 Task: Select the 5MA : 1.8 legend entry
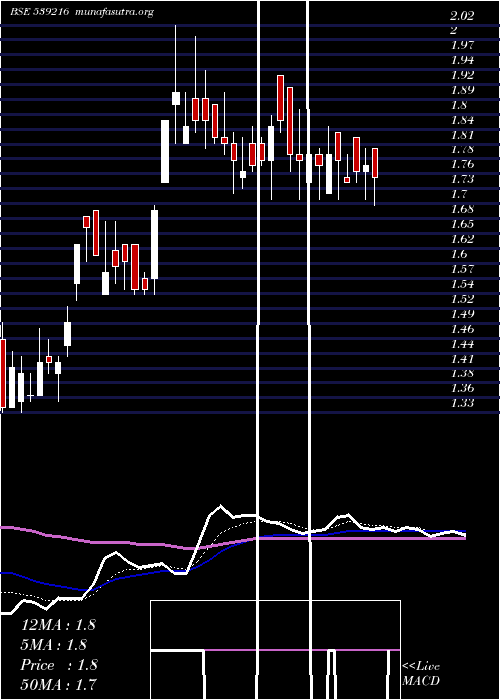(54, 645)
